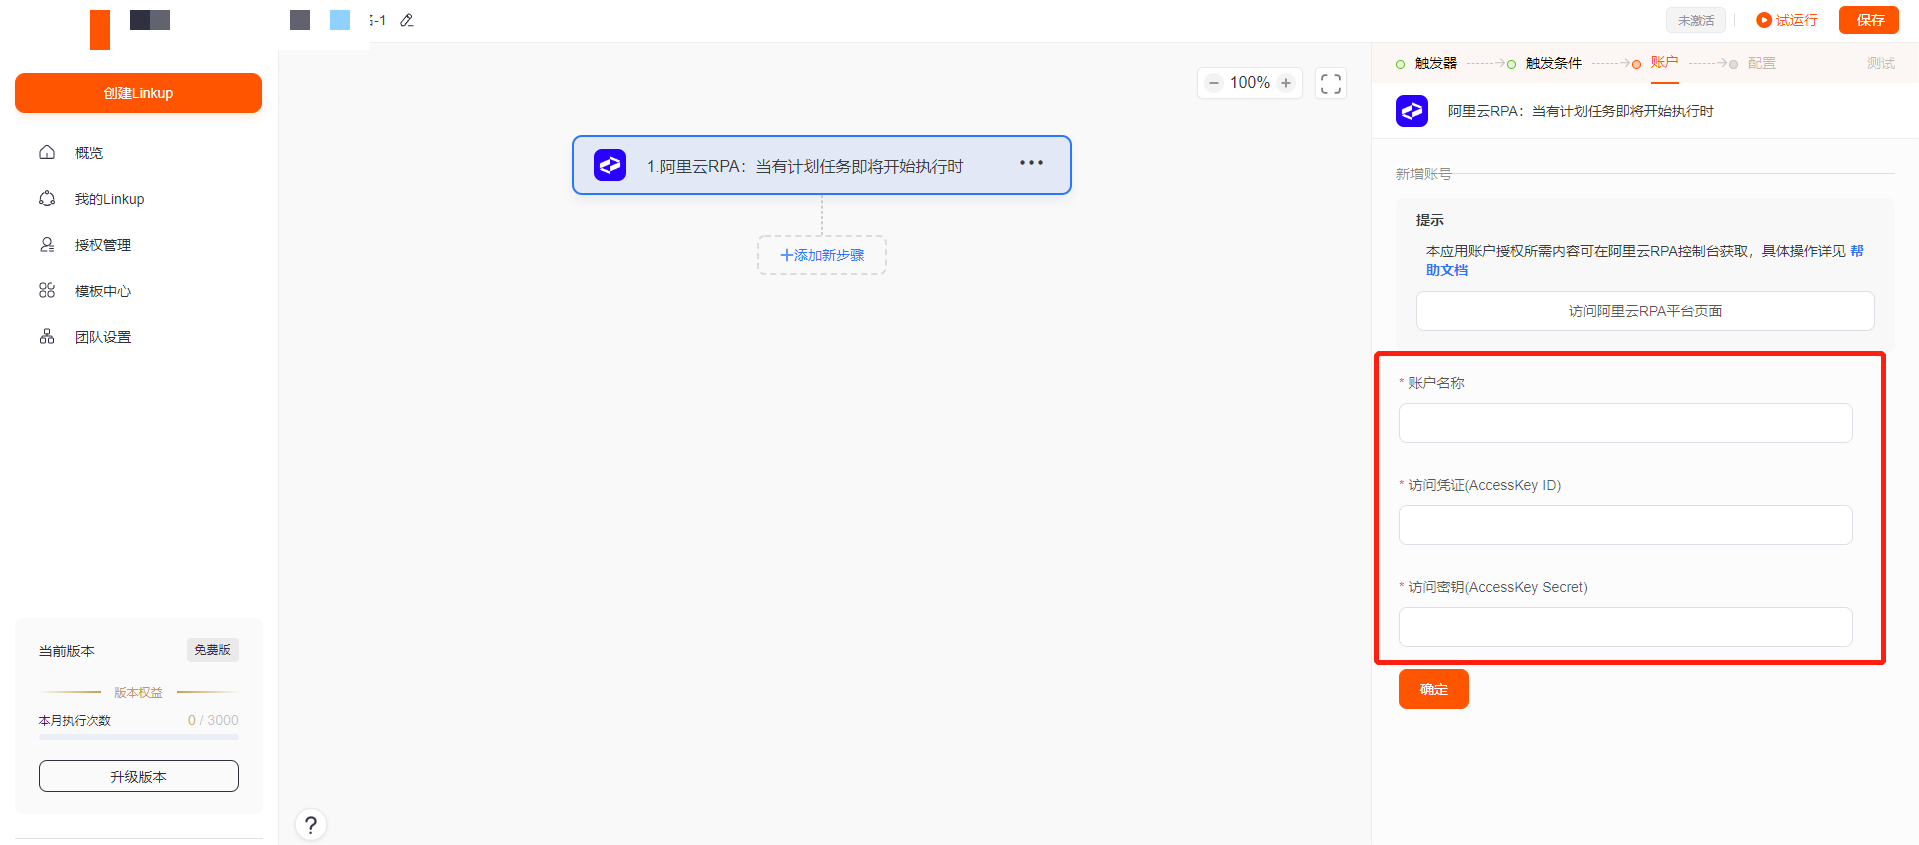Click the help question mark icon

pos(311,825)
